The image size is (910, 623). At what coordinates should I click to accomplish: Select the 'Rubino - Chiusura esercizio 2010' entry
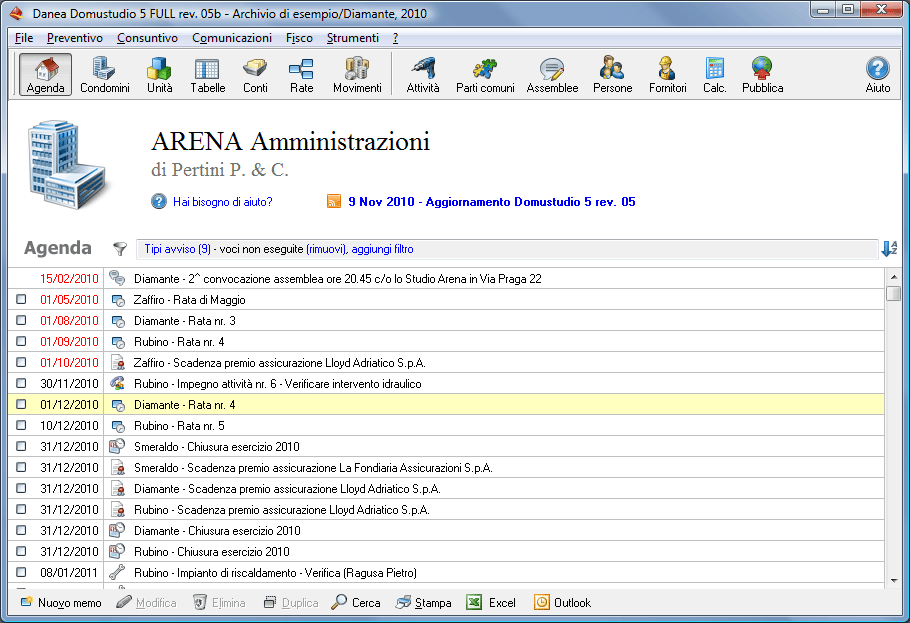[446, 552]
